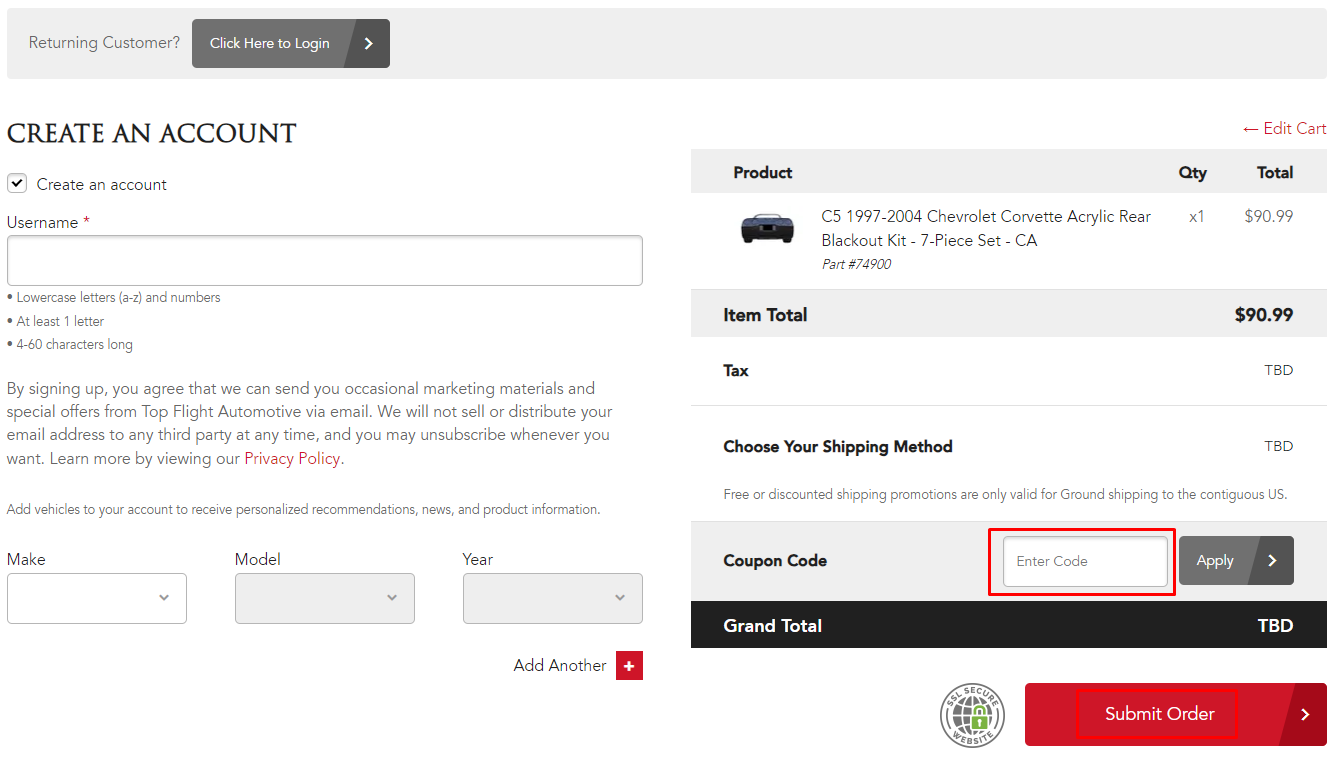Viewport: 1335px width, 768px height.
Task: Open the Model dropdown
Action: click(x=324, y=598)
